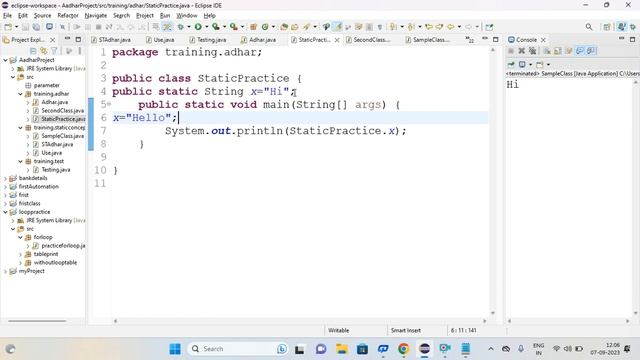The height and width of the screenshot is (360, 640).
Task: Click the New Java Package icon
Action: coord(253,27)
